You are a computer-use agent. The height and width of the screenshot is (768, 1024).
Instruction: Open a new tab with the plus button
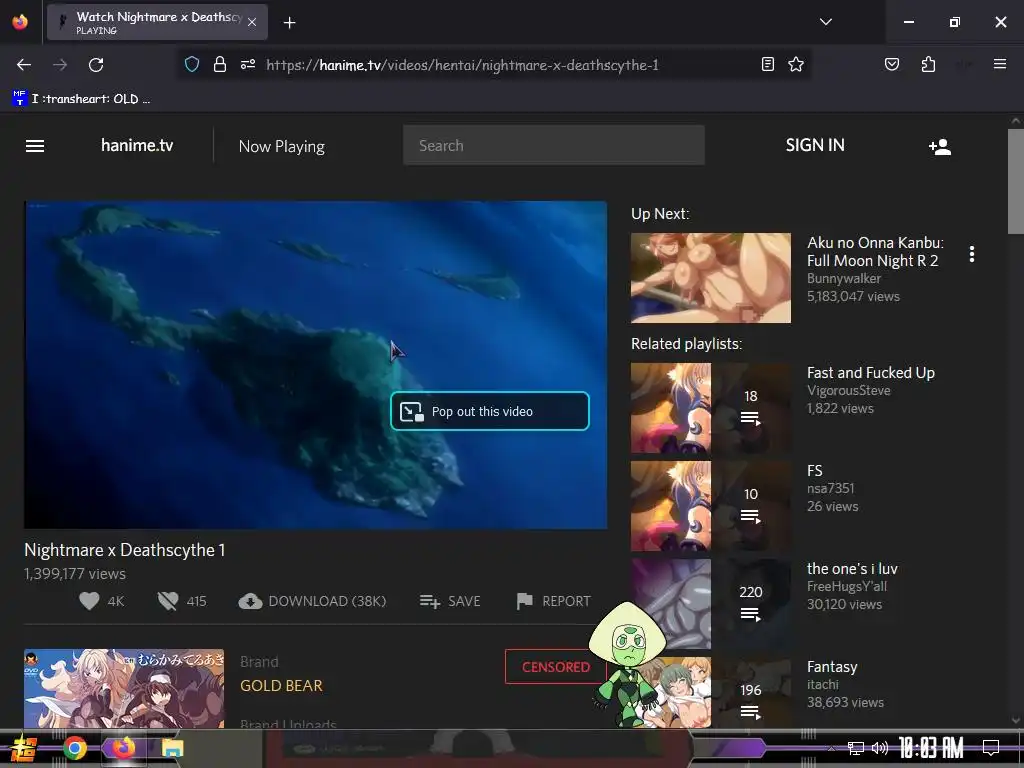(289, 23)
